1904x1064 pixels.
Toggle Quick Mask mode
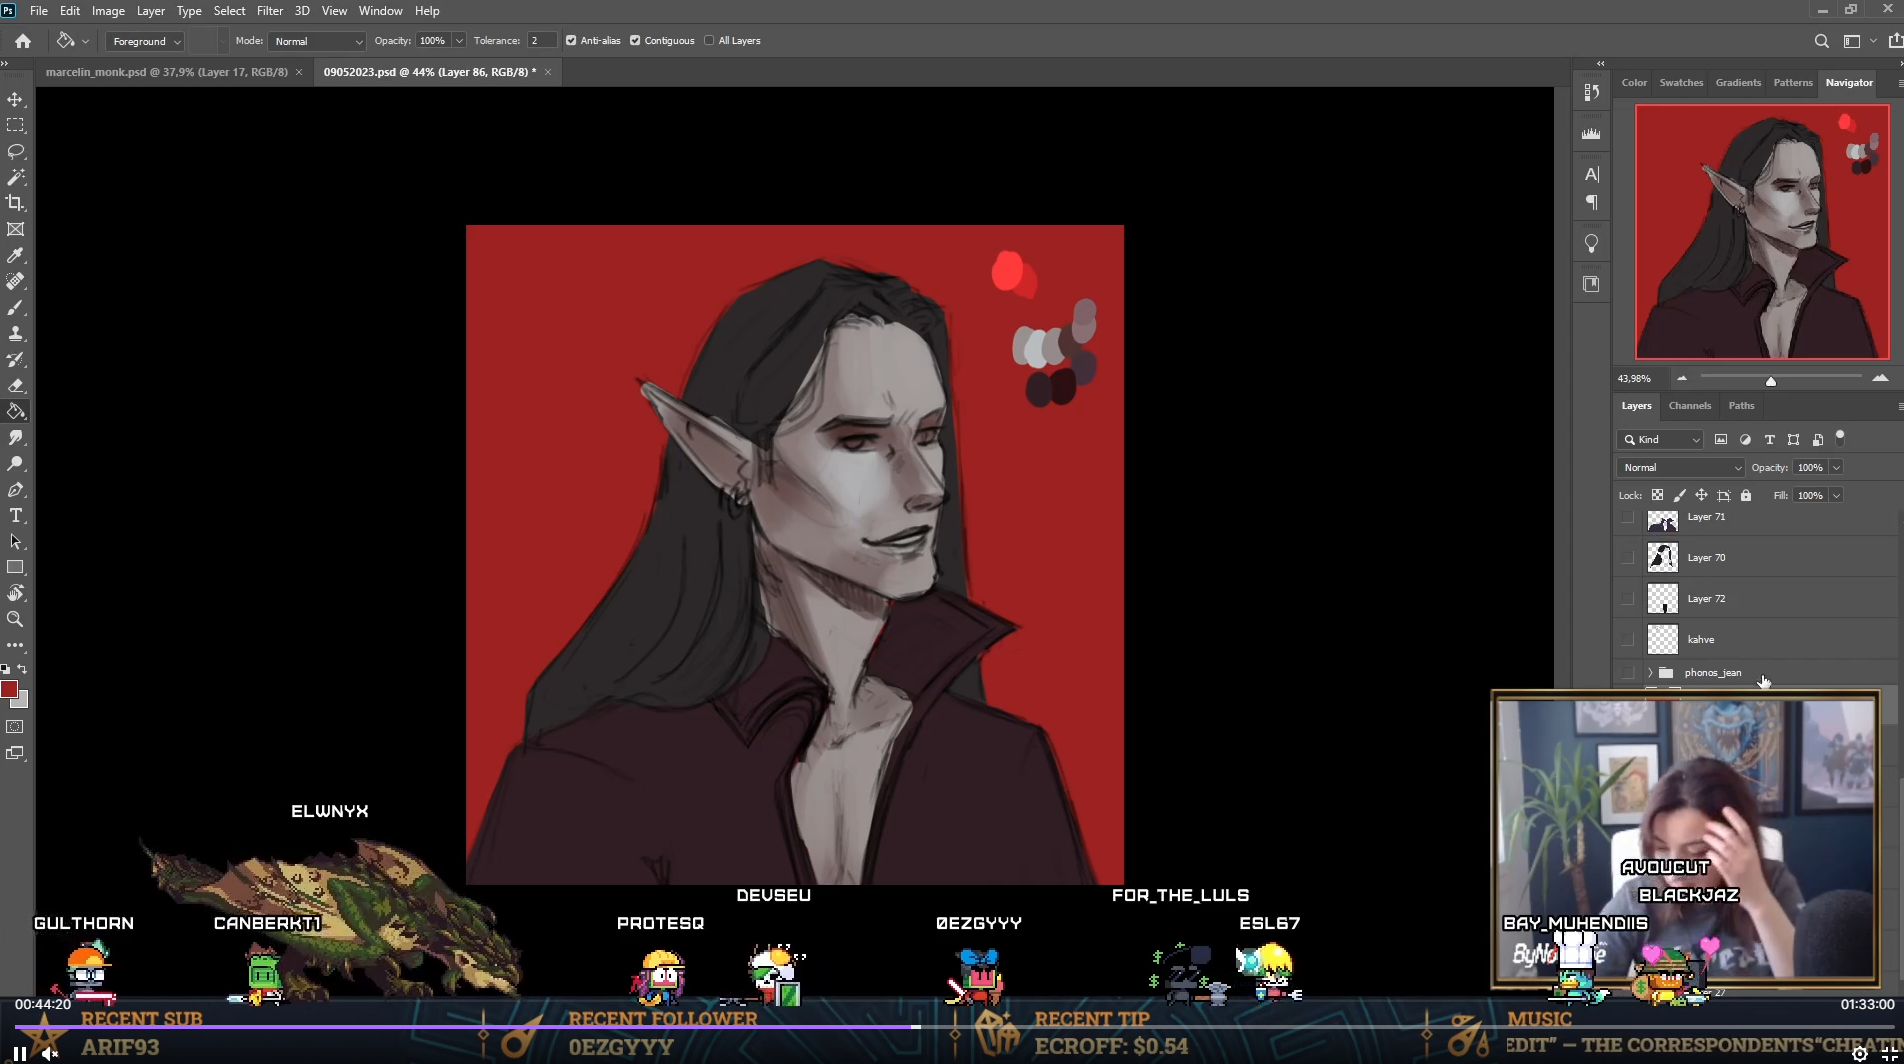tap(15, 727)
